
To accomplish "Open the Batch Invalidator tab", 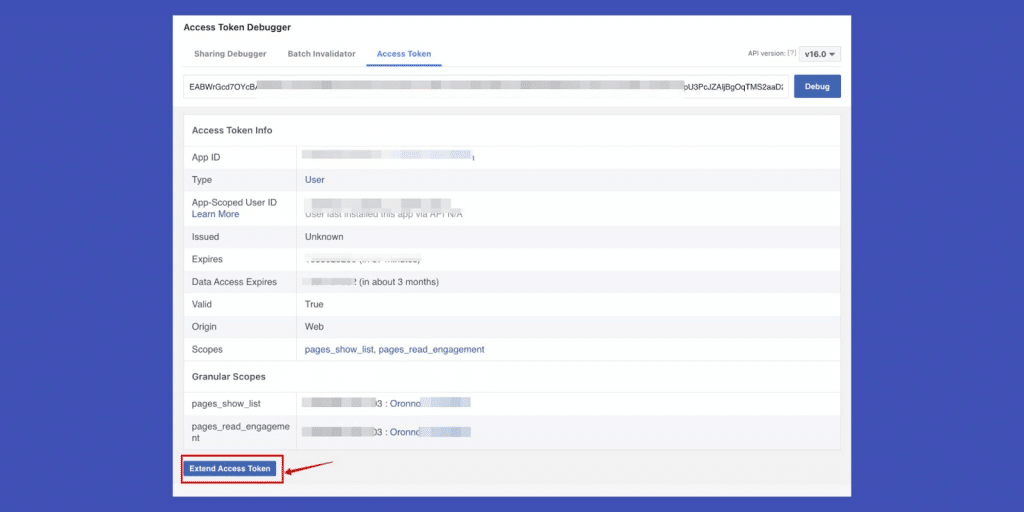I will click(x=321, y=54).
